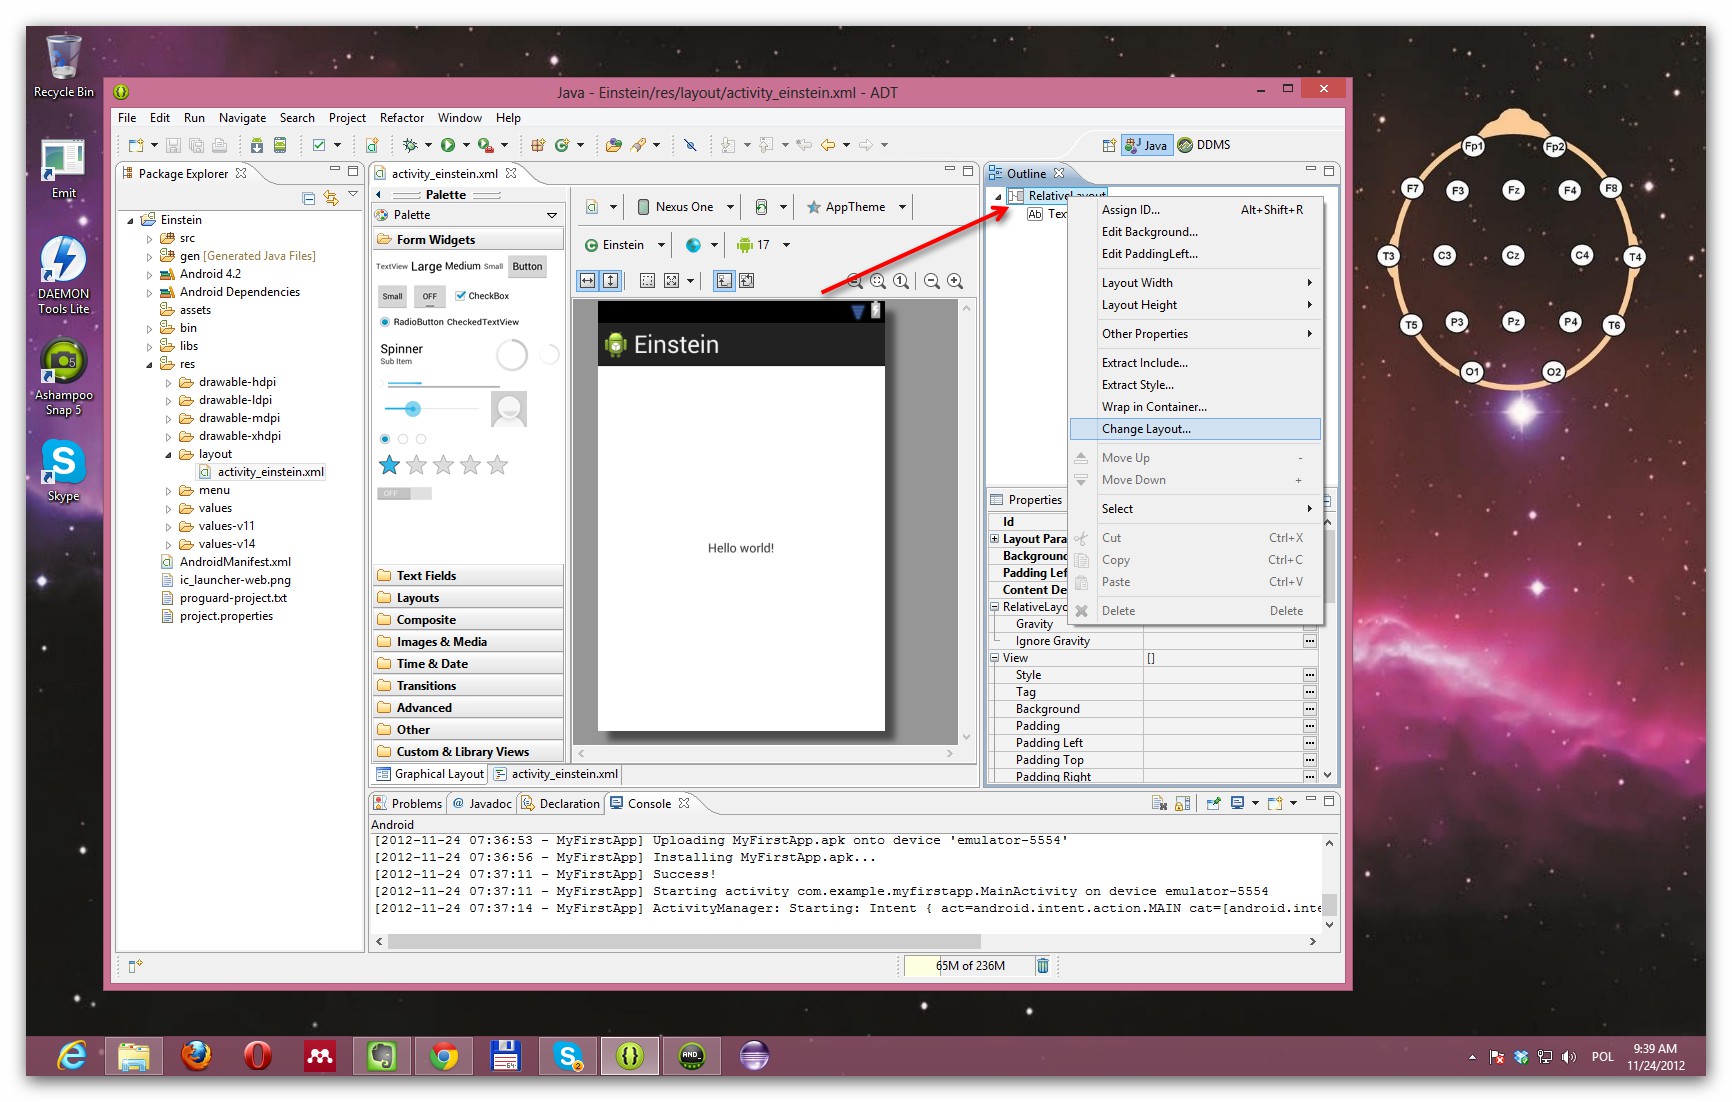Switch to the Problems tab

(x=407, y=803)
